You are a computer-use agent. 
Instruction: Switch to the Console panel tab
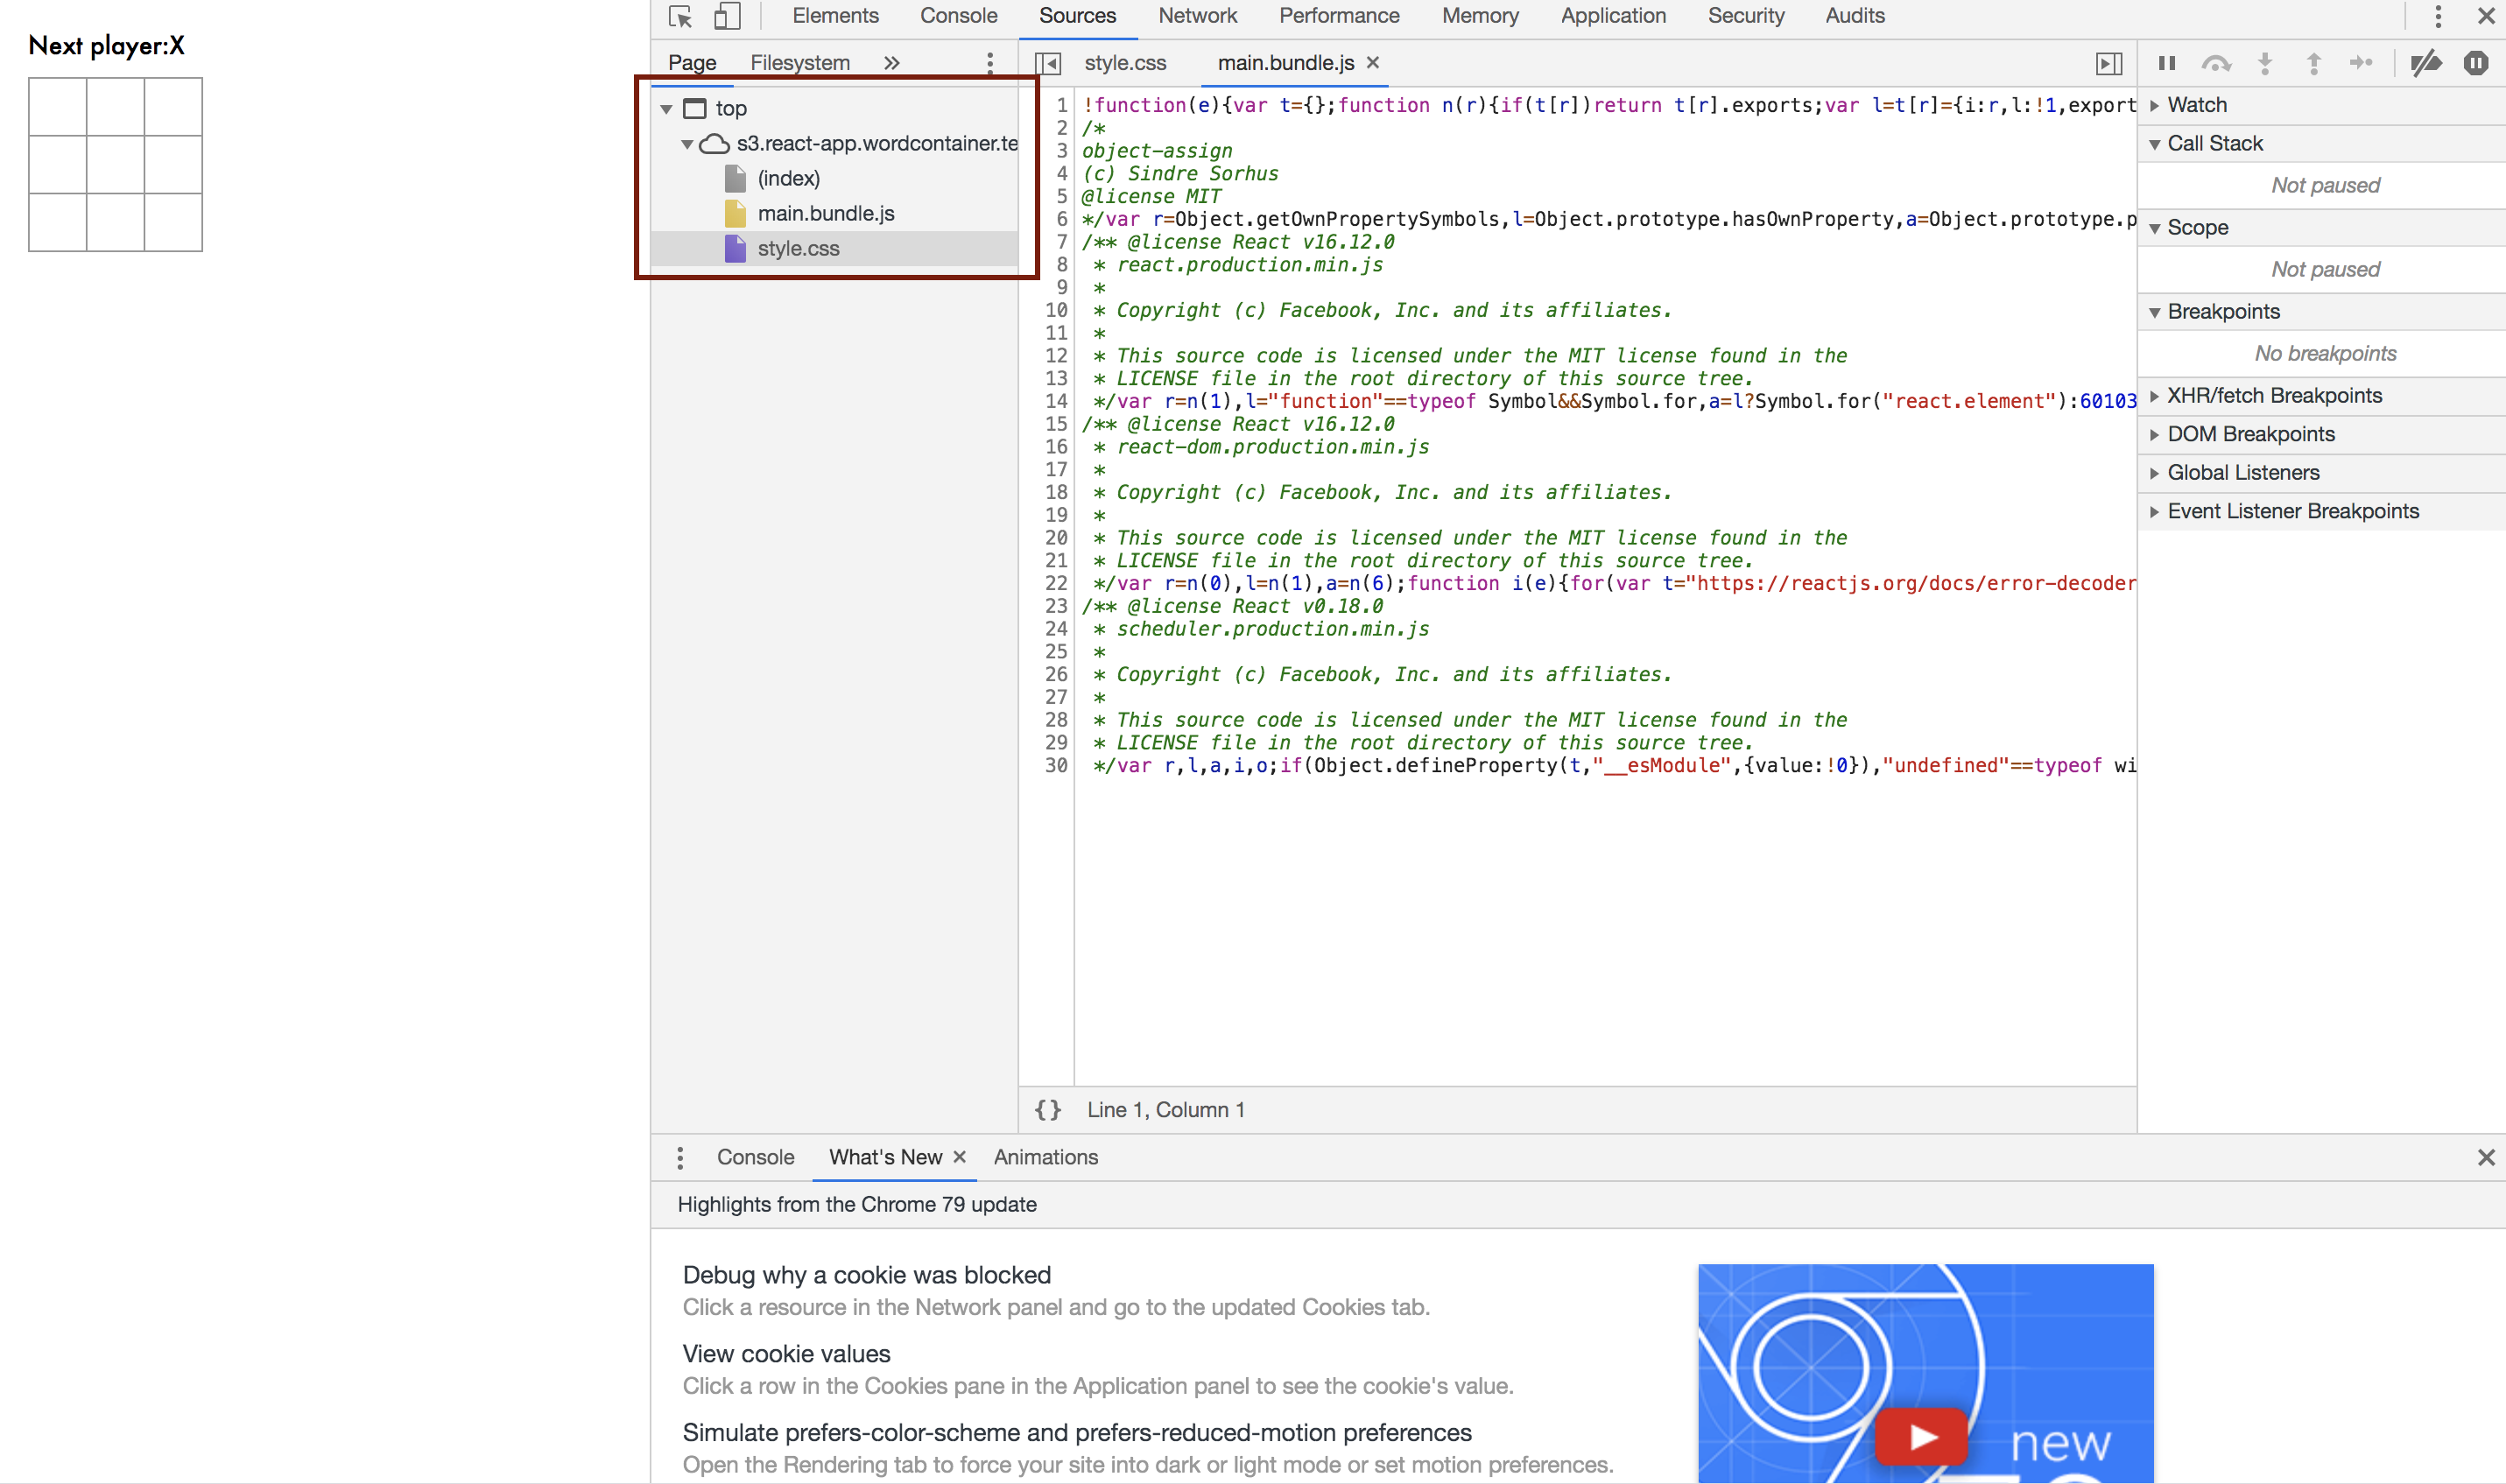[x=958, y=16]
